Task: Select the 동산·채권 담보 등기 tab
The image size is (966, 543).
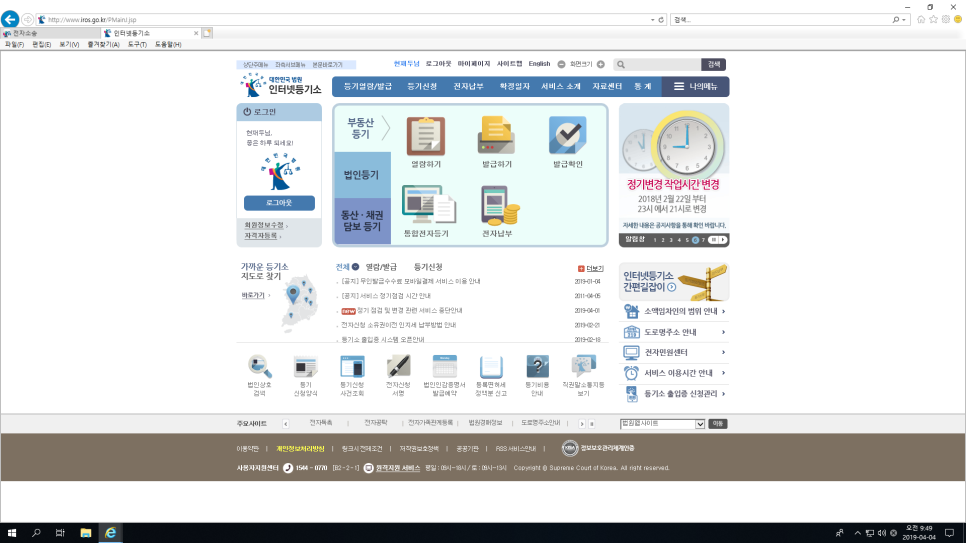Action: [362, 221]
